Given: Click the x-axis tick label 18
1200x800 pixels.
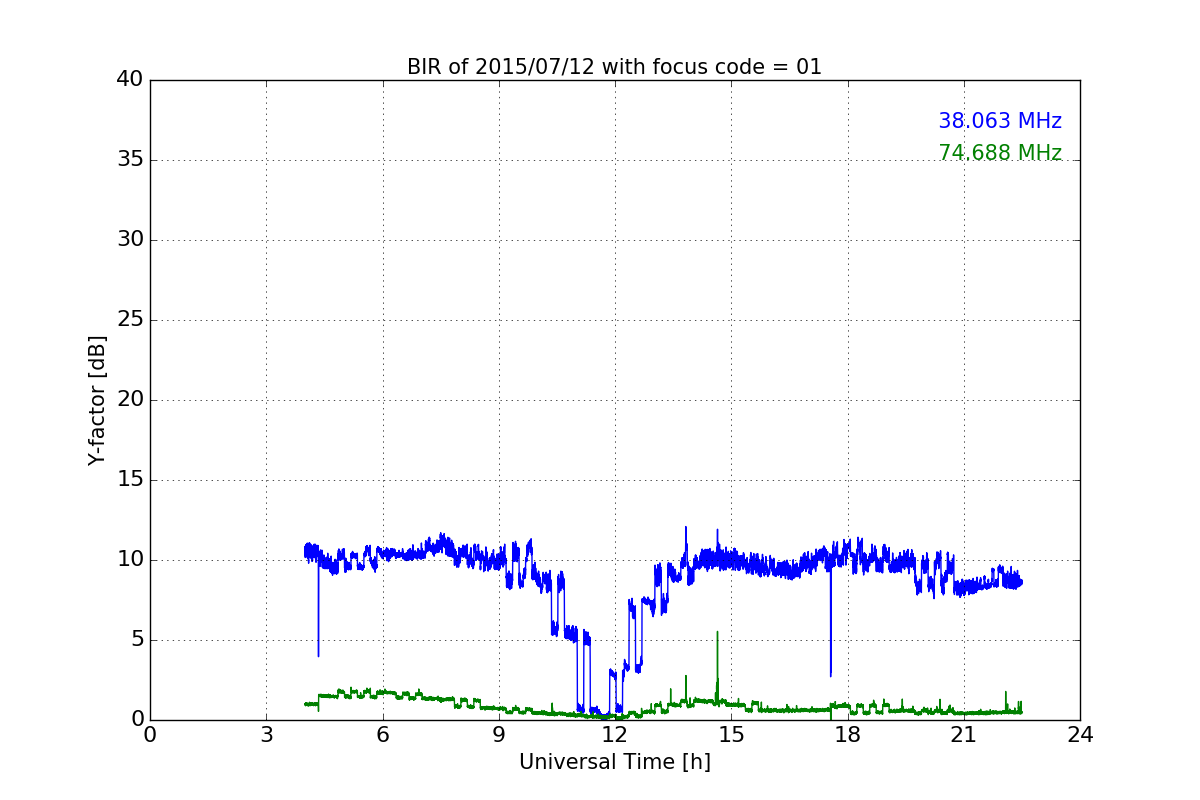Looking at the screenshot, I should (847, 735).
